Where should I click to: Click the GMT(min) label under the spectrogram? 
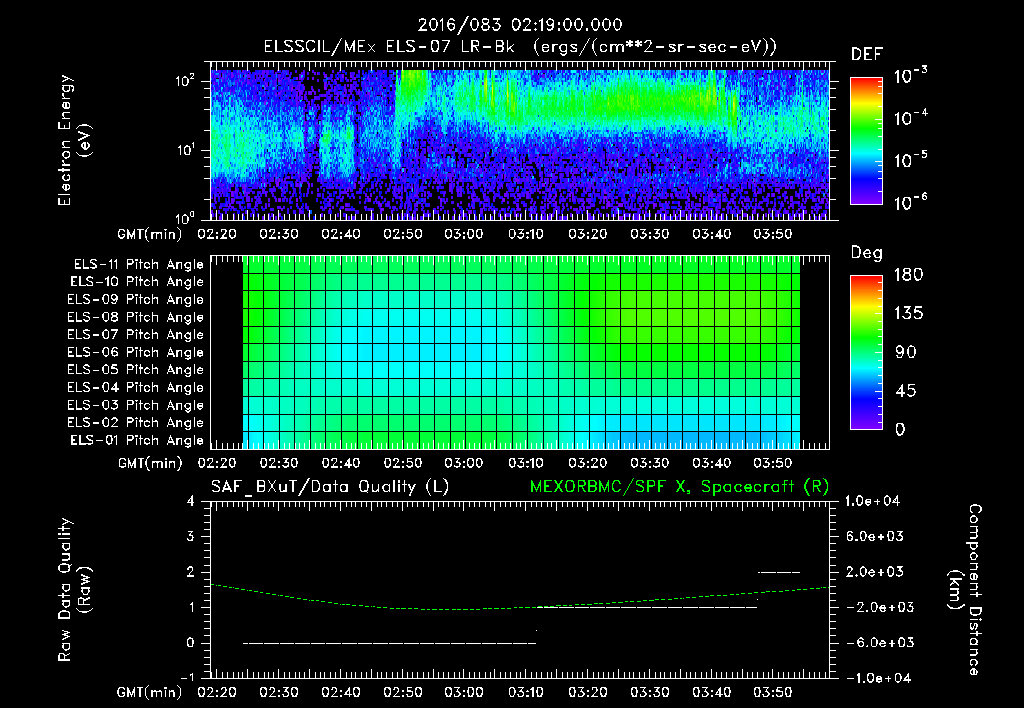tap(150, 234)
